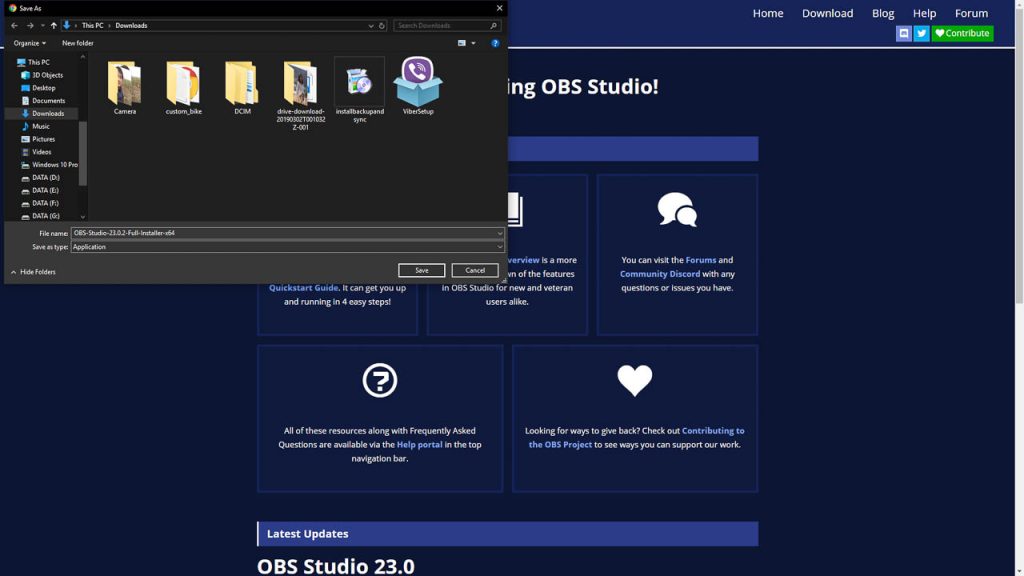Create a New folder
This screenshot has height=576, width=1024.
point(78,43)
